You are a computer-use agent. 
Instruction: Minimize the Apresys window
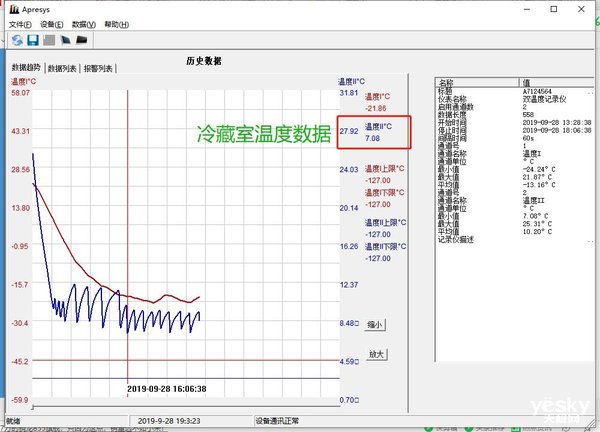coord(527,9)
